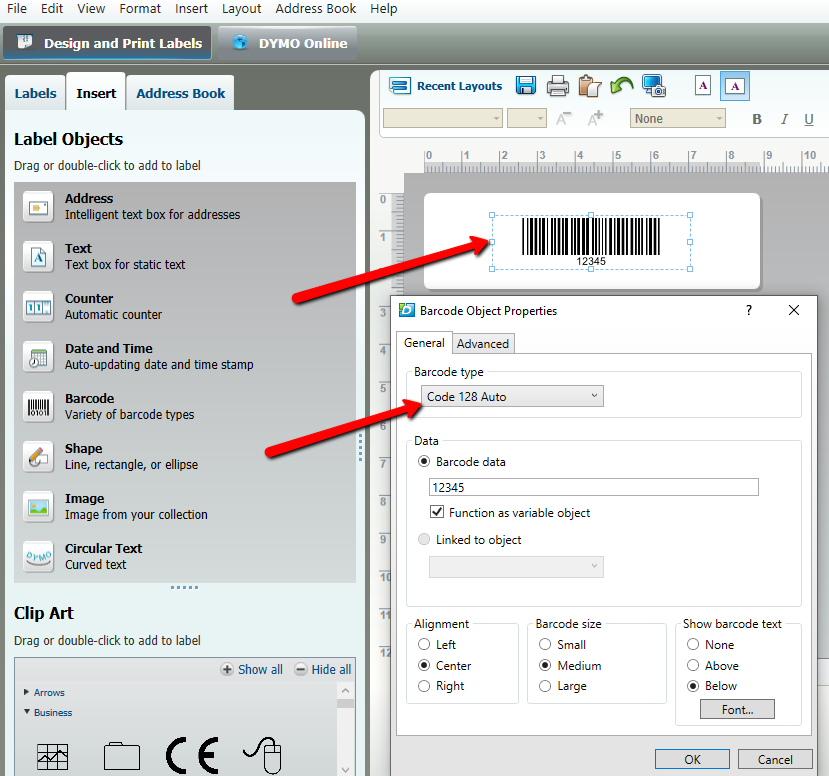Click the Text label object icon

click(x=38, y=257)
